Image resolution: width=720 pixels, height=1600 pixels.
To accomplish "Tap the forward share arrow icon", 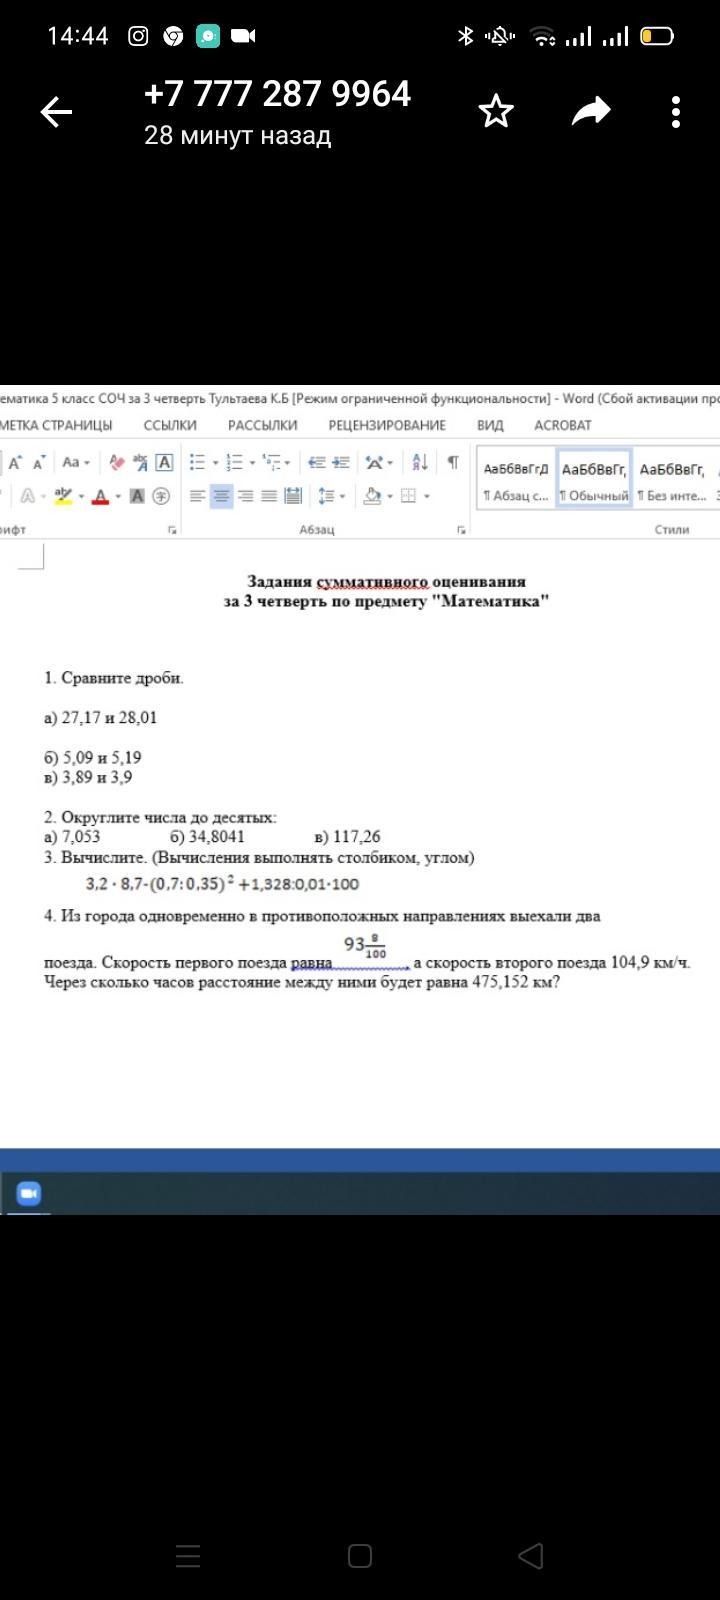I will 590,111.
